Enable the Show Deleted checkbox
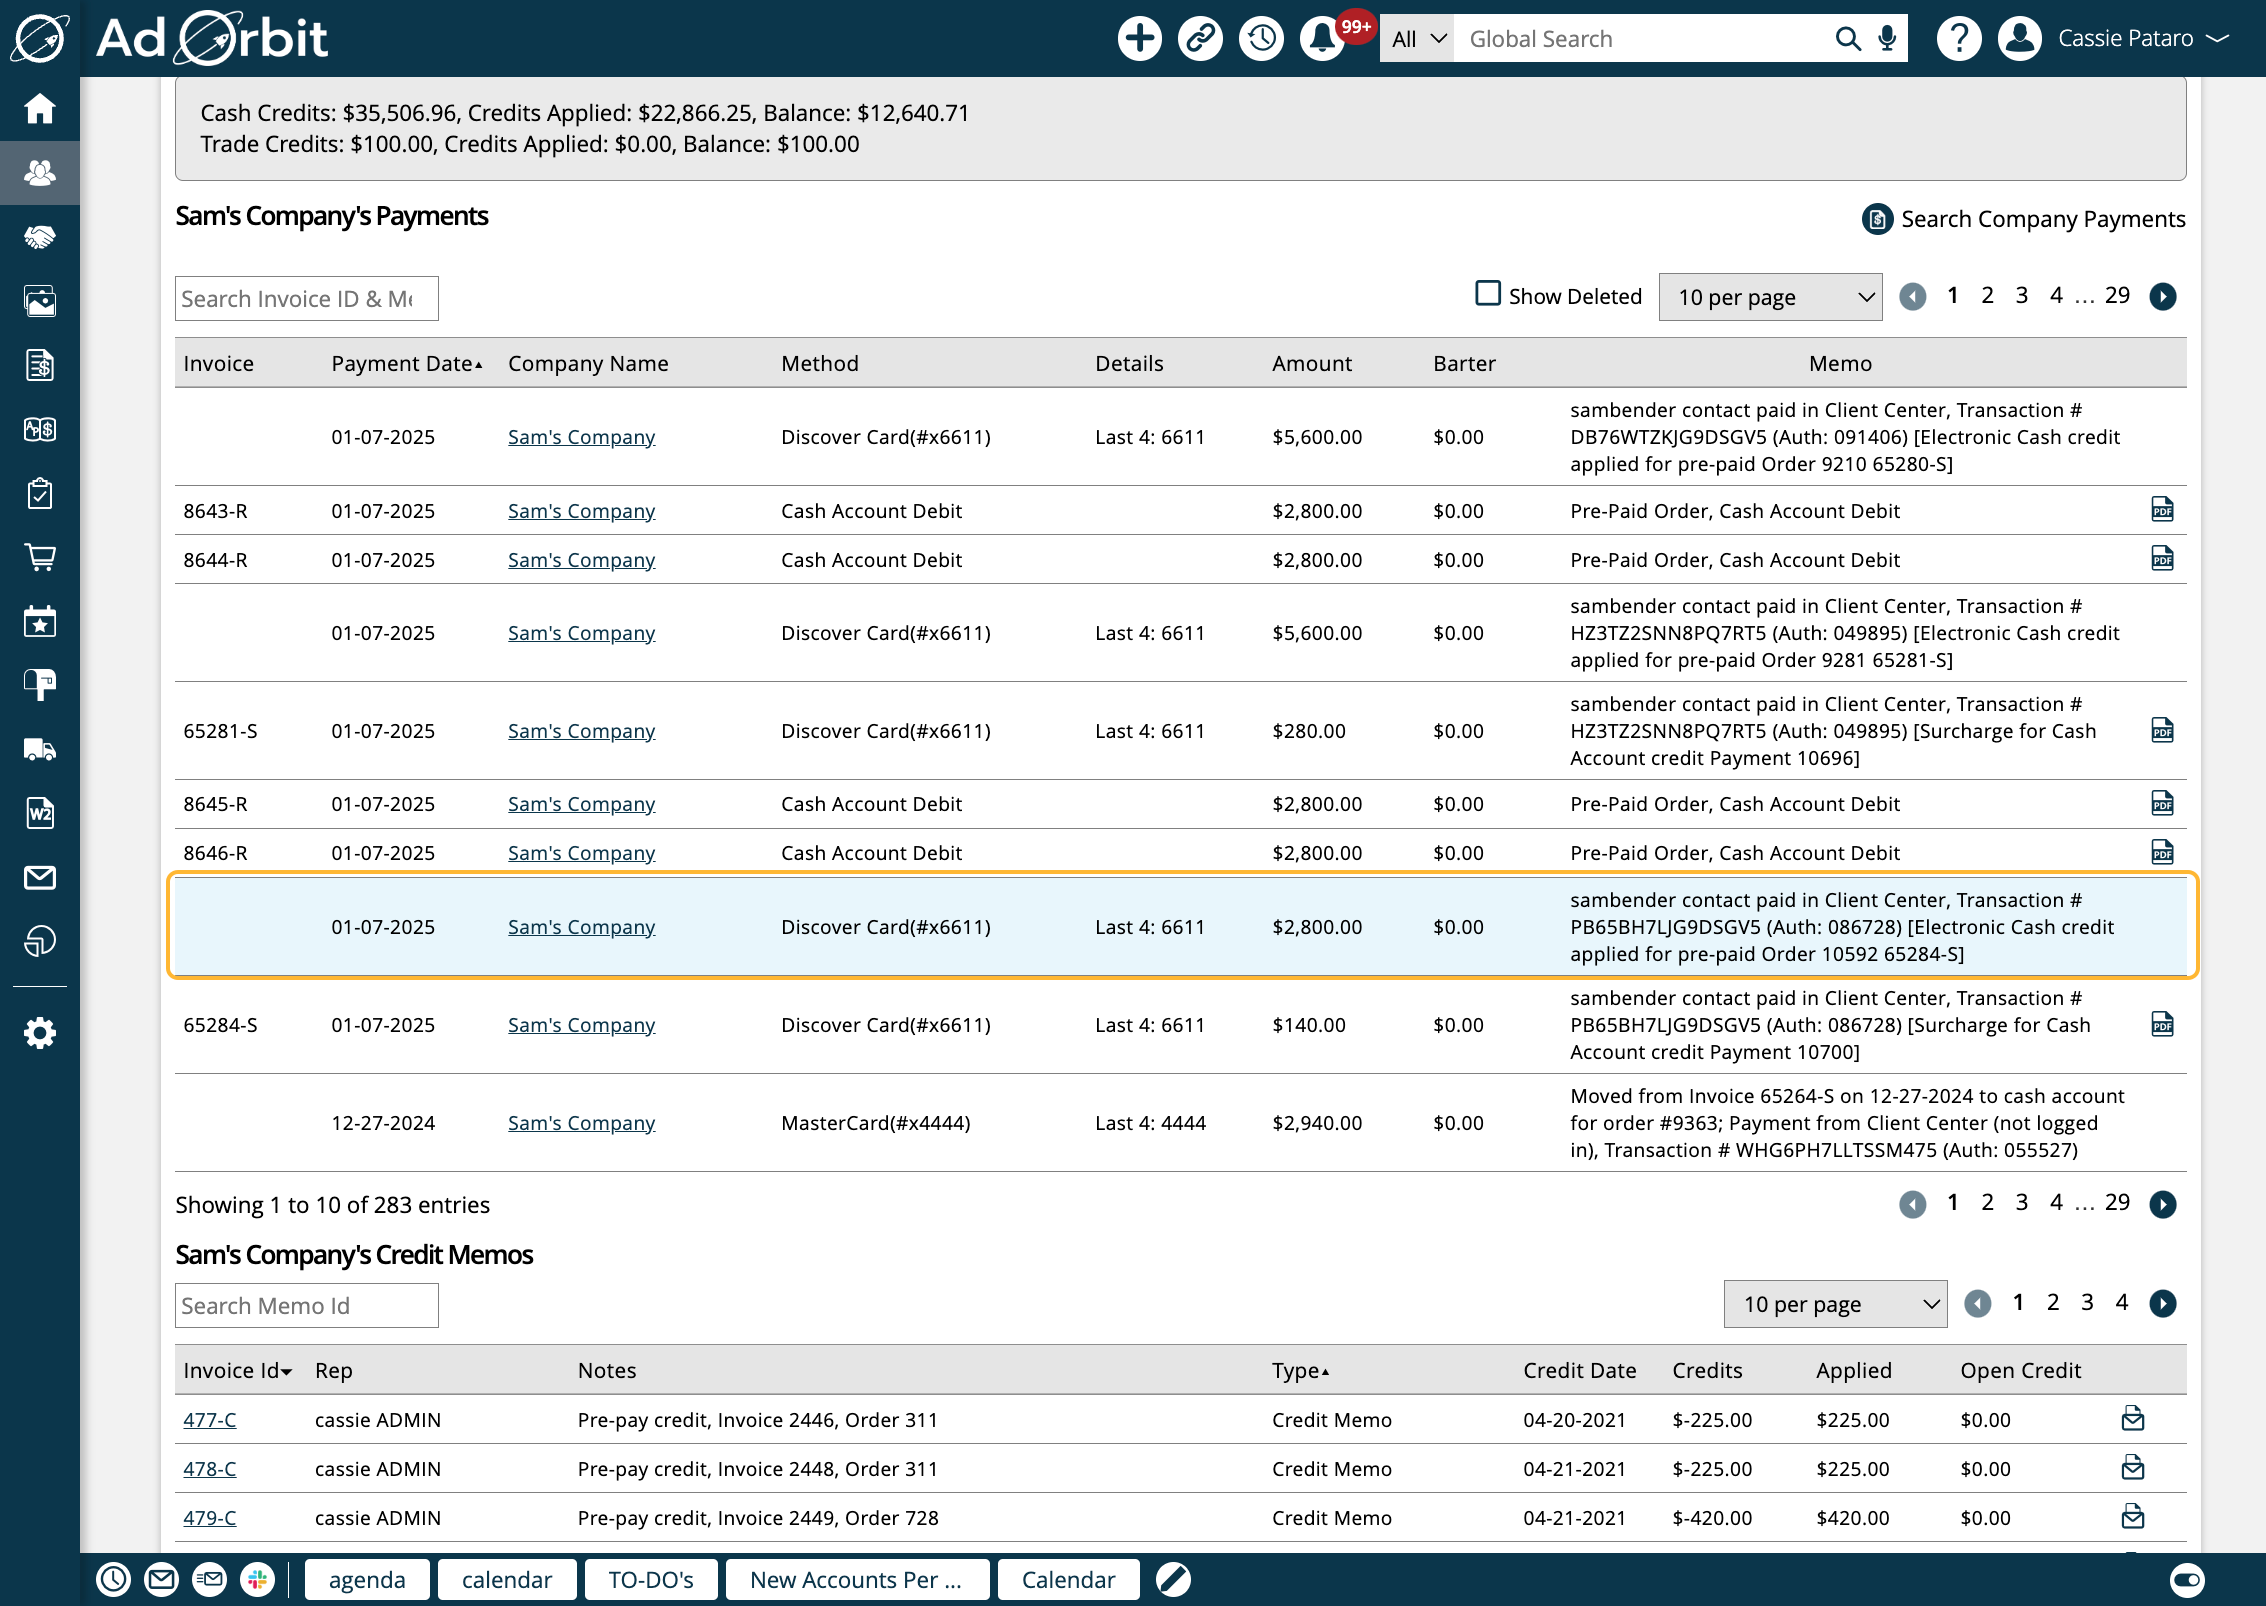Image resolution: width=2266 pixels, height=1606 pixels. (x=1488, y=293)
